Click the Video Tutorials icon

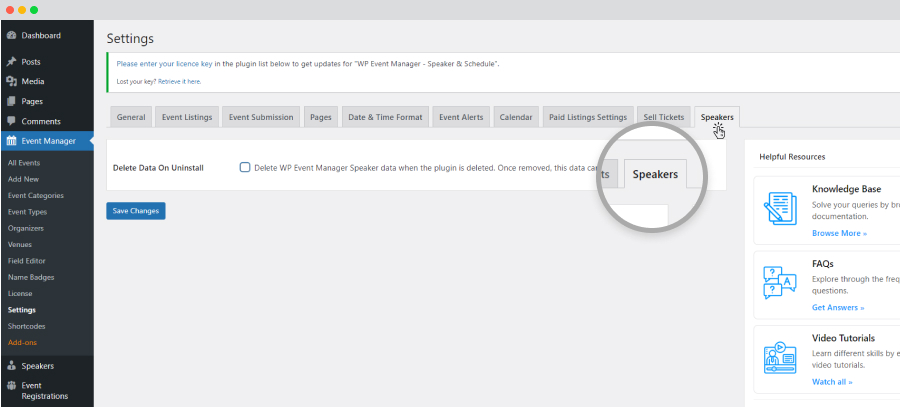pyautogui.click(x=780, y=357)
